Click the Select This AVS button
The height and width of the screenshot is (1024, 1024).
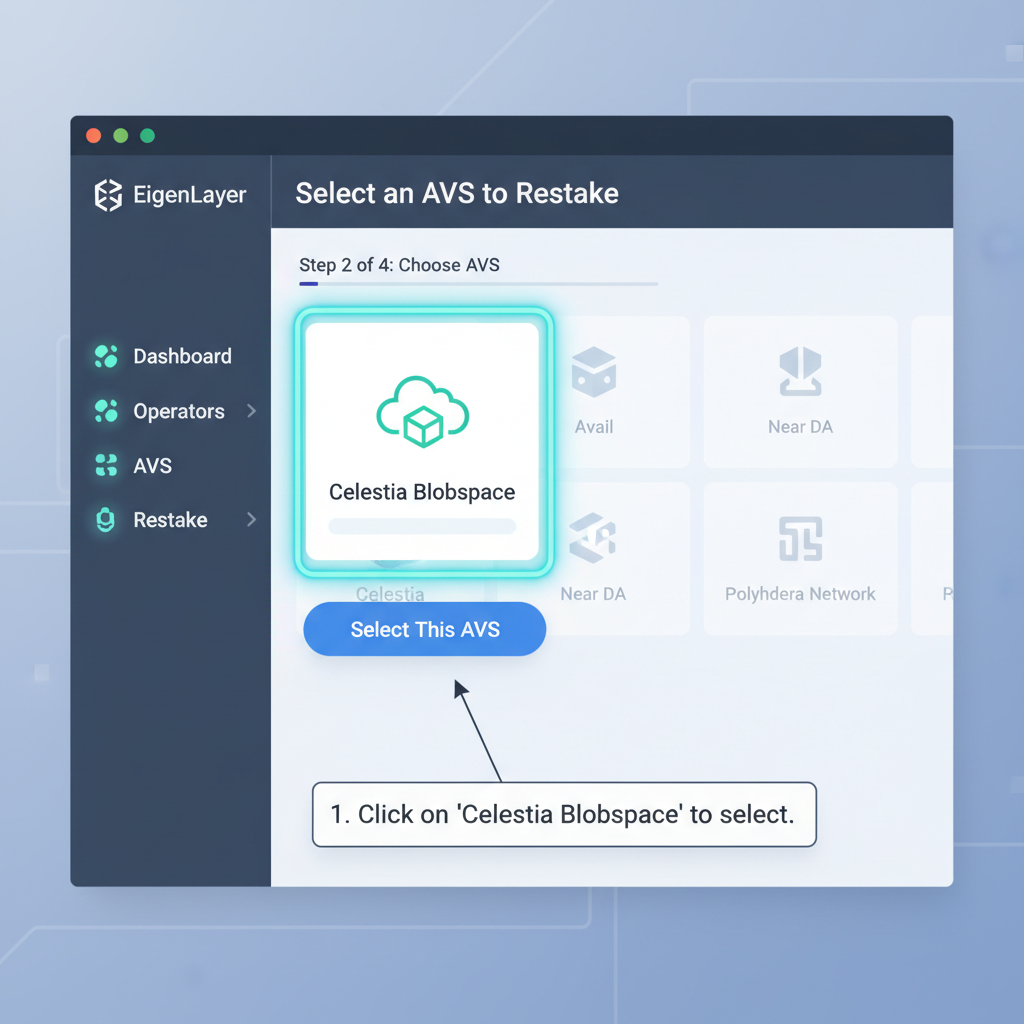click(424, 629)
